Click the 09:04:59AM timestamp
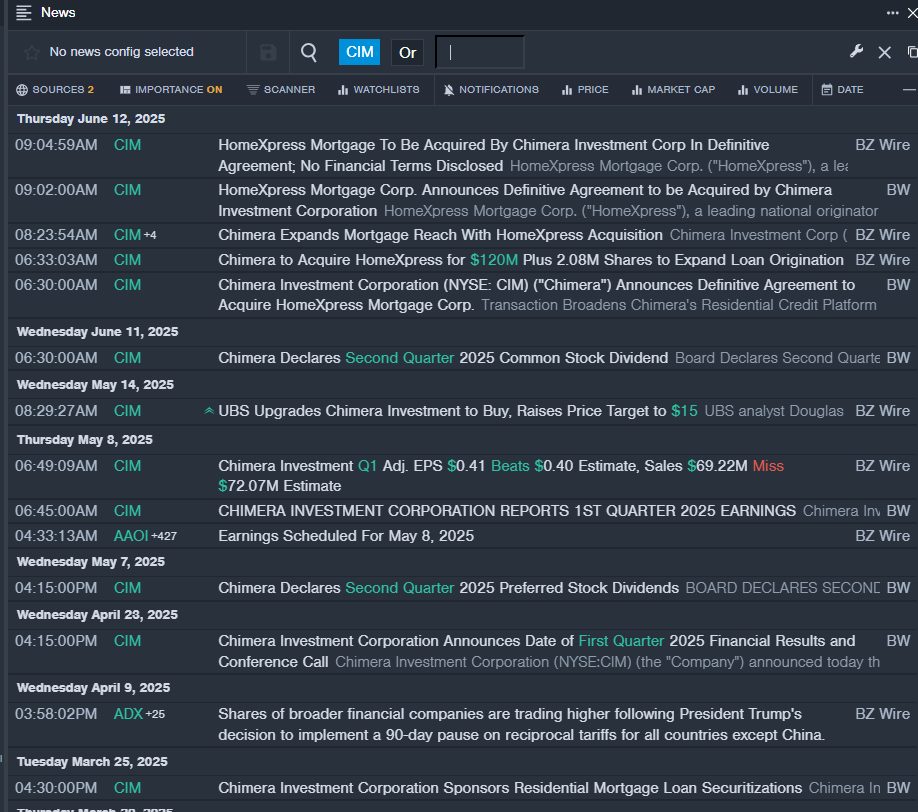The image size is (918, 812). (56, 145)
